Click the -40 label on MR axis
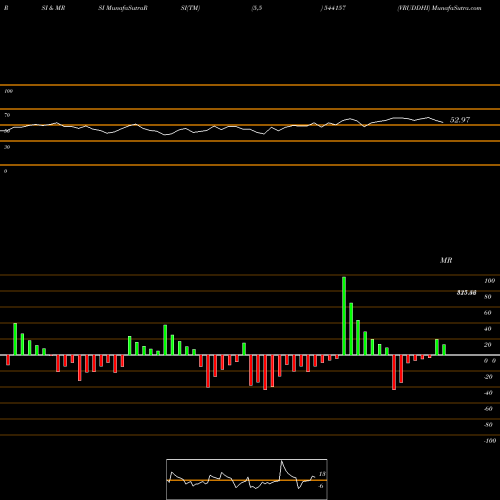Image resolution: width=500 pixels, height=500 pixels. (x=488, y=393)
